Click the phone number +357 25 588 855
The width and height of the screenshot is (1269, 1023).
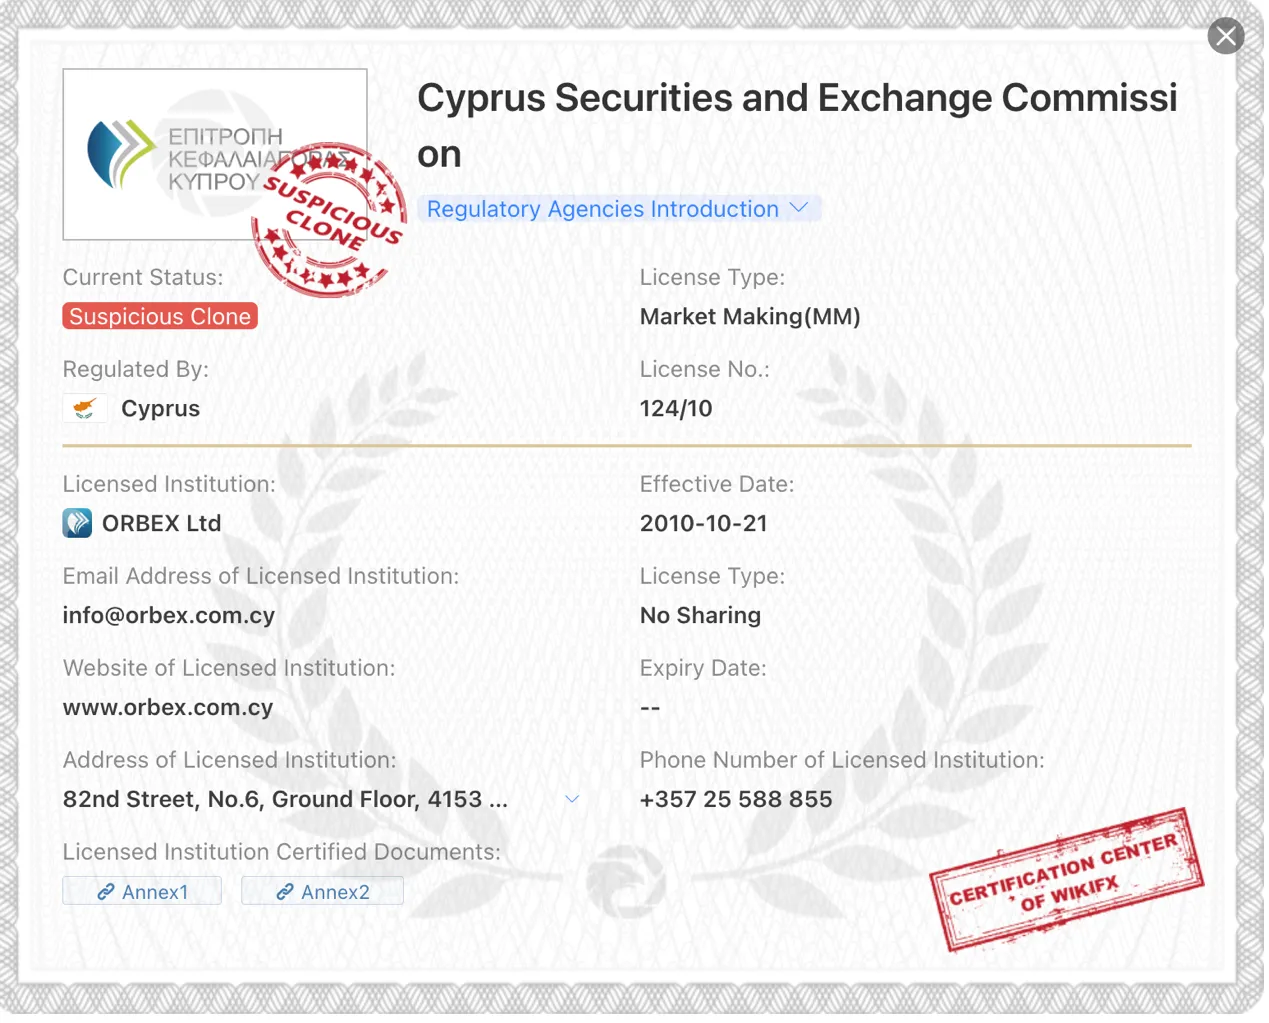point(736,799)
